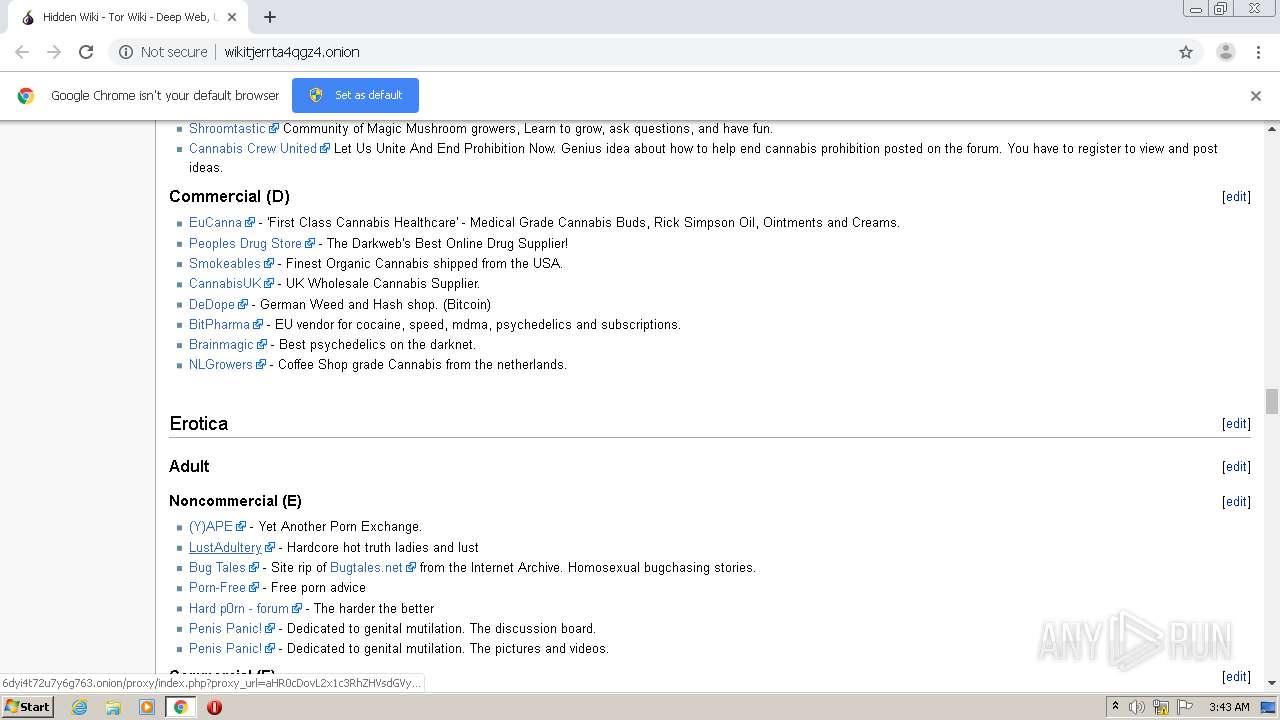This screenshot has width=1280, height=720.
Task: Click edit link for Commercial (D) section
Action: click(1236, 197)
